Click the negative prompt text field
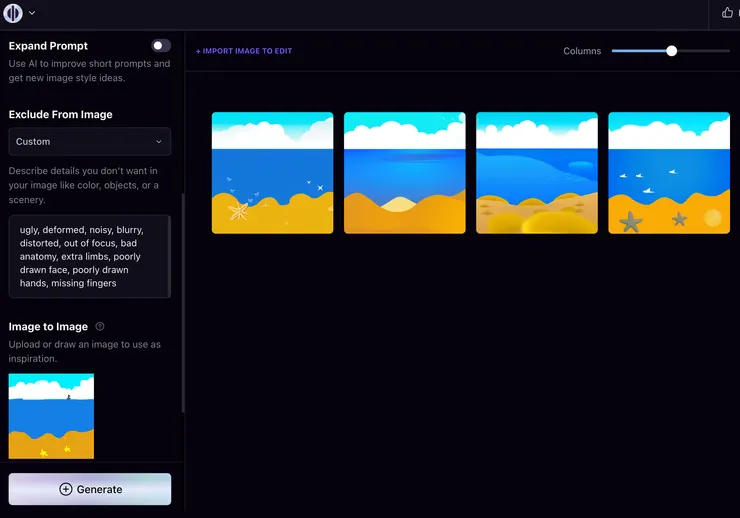This screenshot has width=740, height=518. (x=90, y=257)
